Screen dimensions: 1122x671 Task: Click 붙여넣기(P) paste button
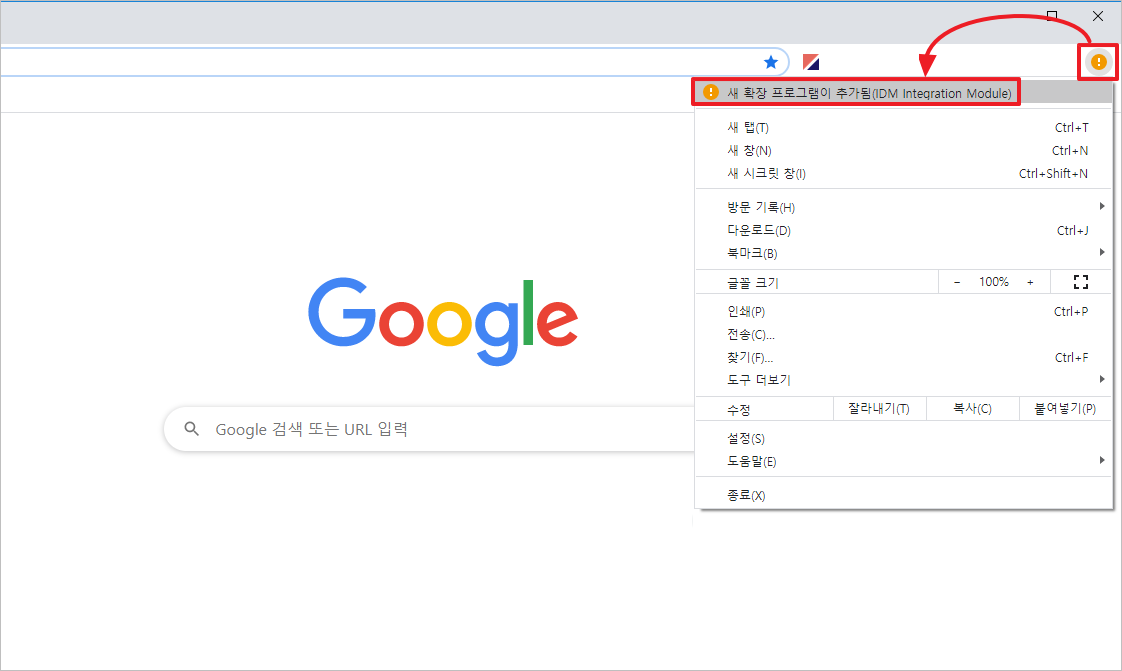(1065, 408)
